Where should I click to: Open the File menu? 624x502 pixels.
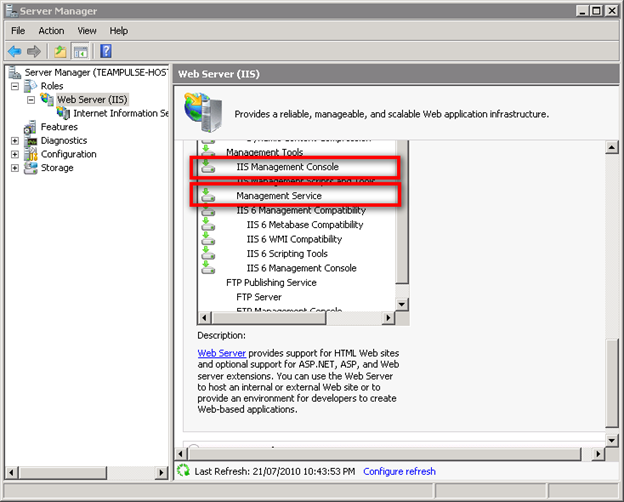click(x=18, y=31)
